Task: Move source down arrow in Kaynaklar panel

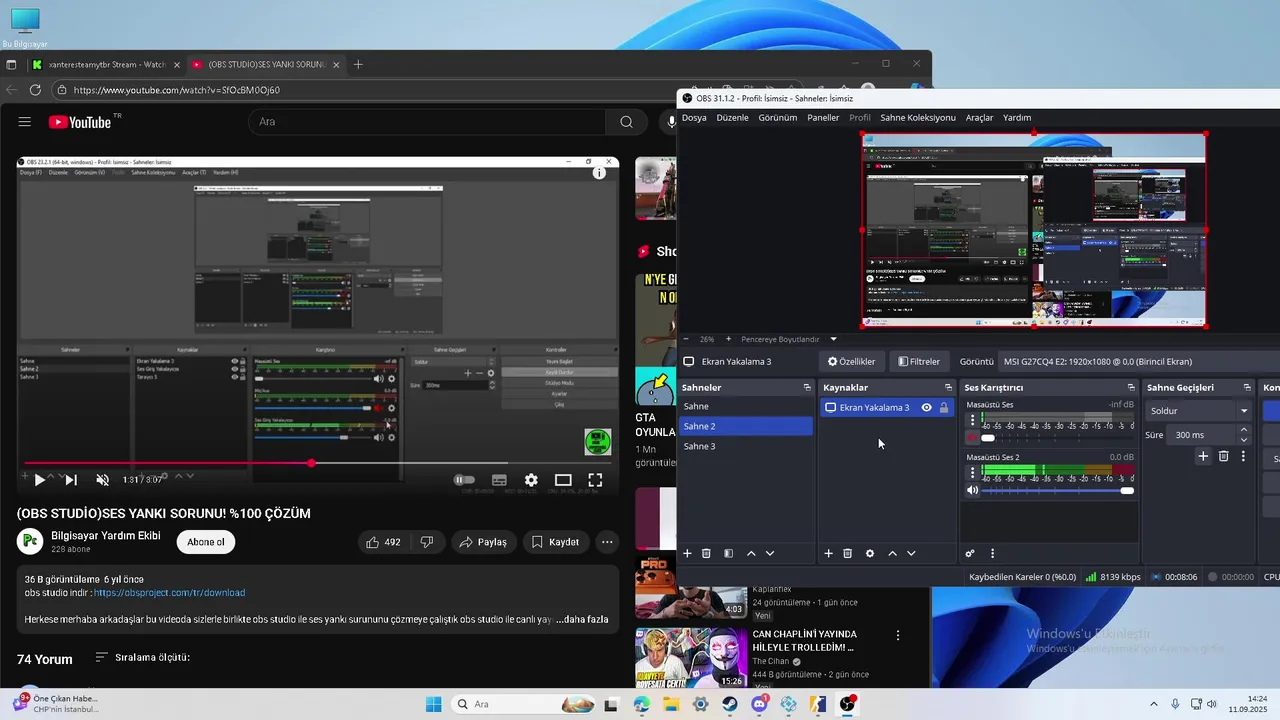Action: [911, 554]
